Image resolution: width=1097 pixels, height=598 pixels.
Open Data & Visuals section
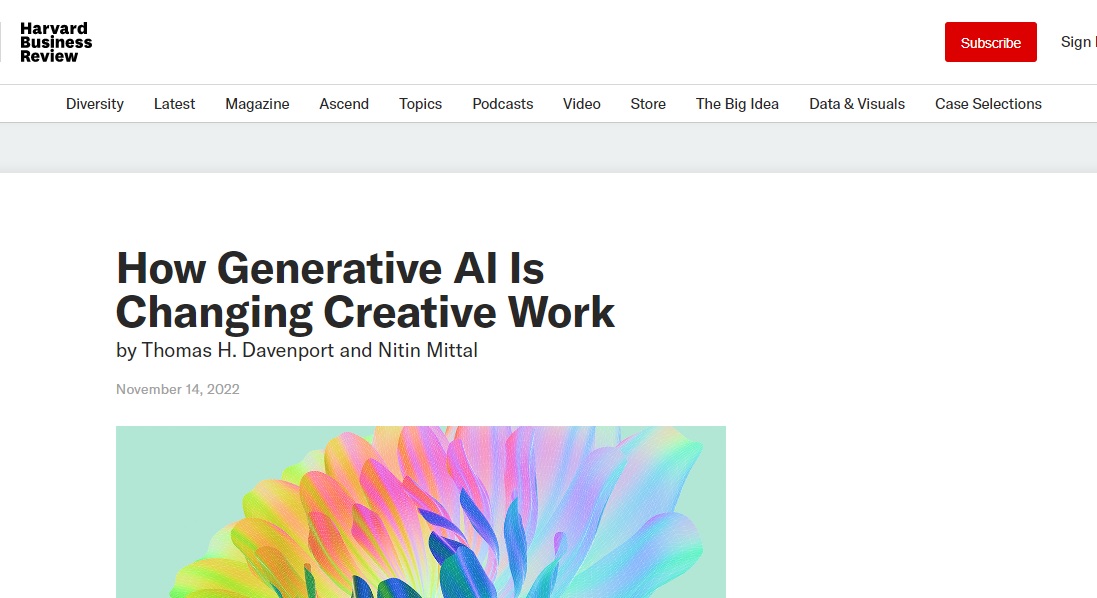pyautogui.click(x=857, y=104)
